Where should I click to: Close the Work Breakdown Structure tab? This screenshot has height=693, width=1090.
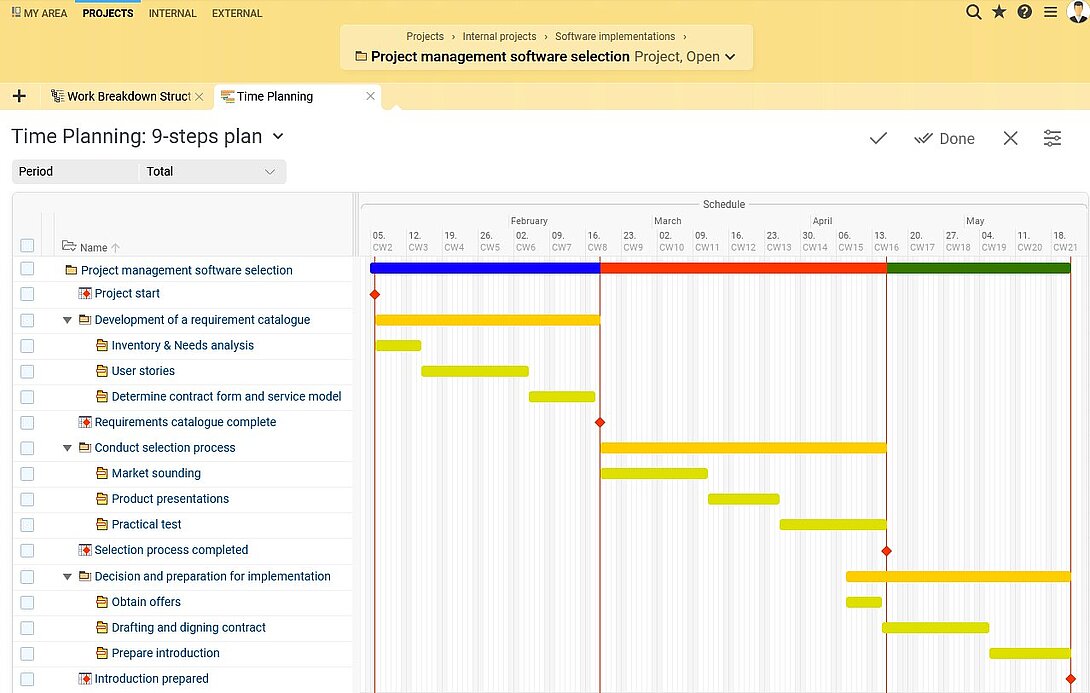point(199,97)
